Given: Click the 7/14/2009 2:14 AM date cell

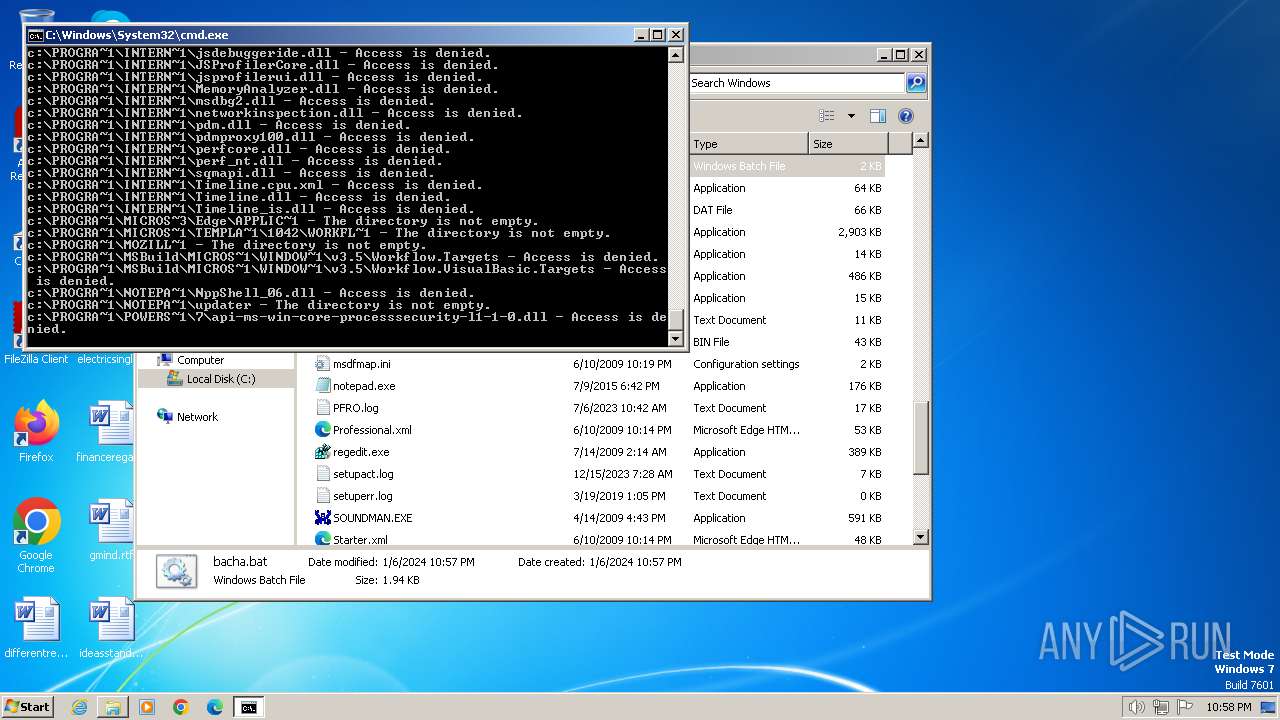Looking at the screenshot, I should point(618,452).
